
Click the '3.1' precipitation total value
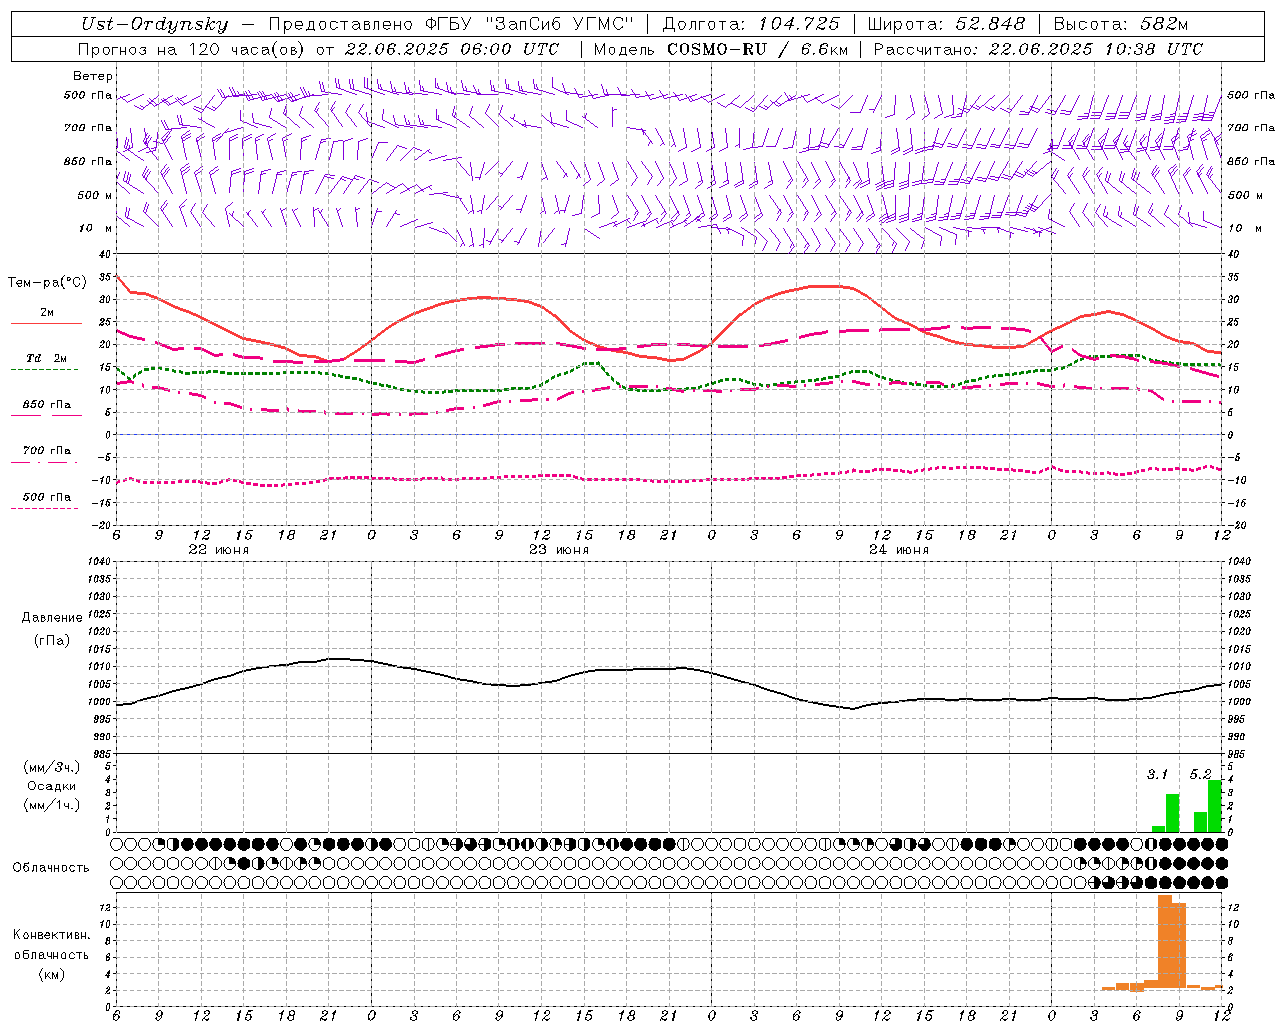[1157, 774]
